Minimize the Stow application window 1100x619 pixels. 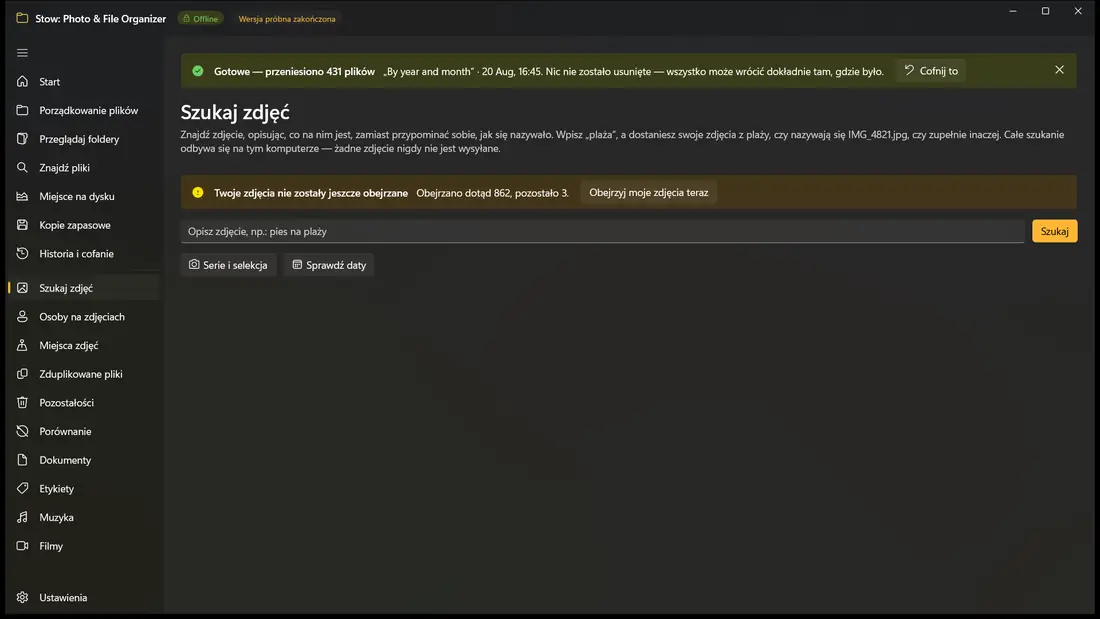pyautogui.click(x=1013, y=11)
